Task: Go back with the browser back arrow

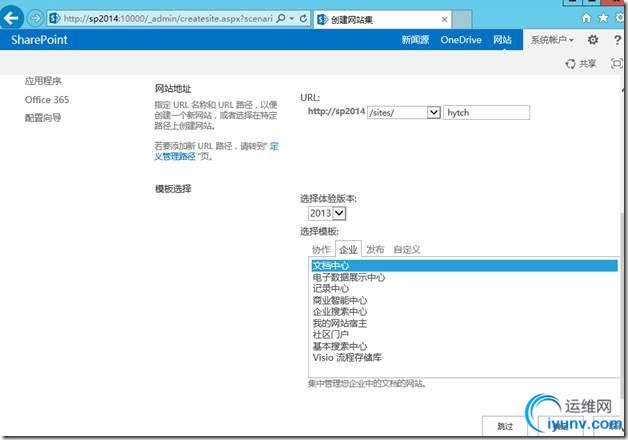Action: [x=12, y=18]
